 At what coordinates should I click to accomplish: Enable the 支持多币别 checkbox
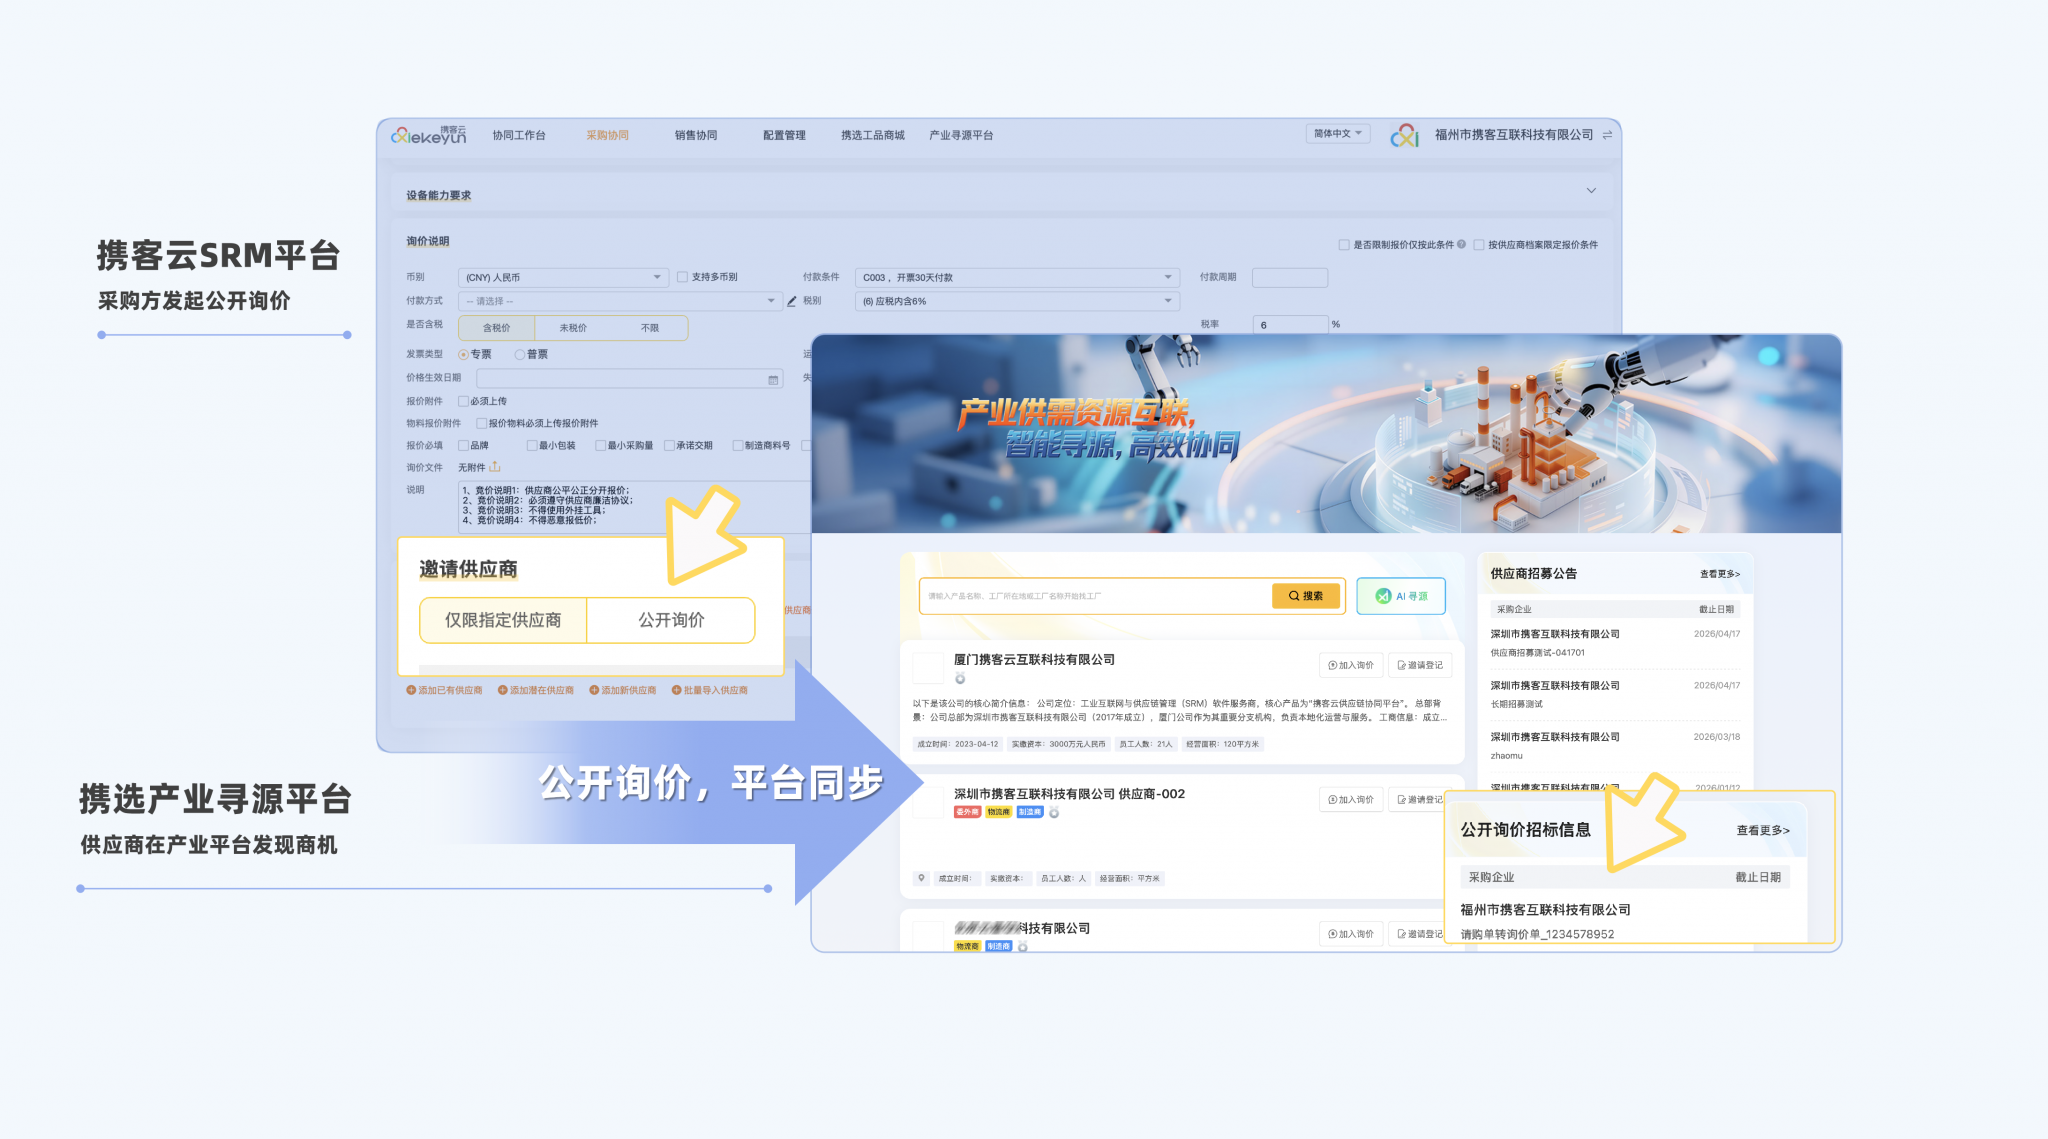[682, 277]
